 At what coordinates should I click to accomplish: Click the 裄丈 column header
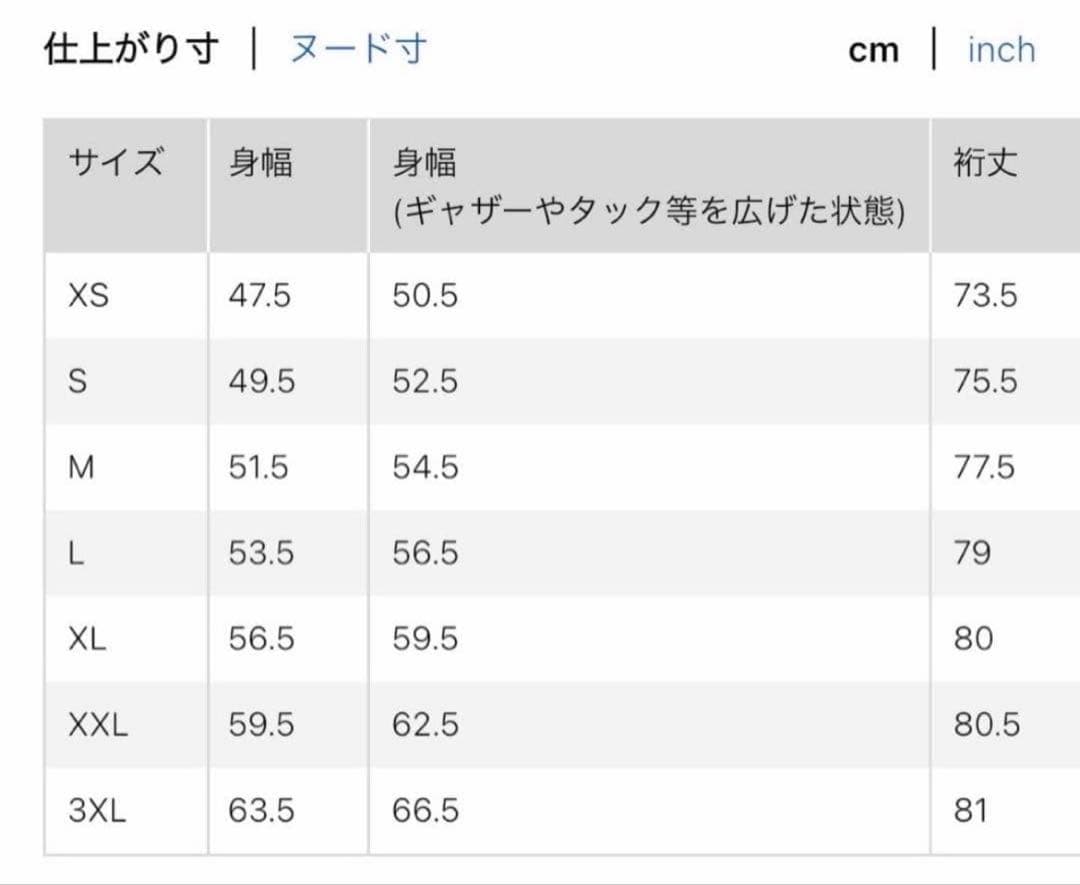(x=986, y=163)
